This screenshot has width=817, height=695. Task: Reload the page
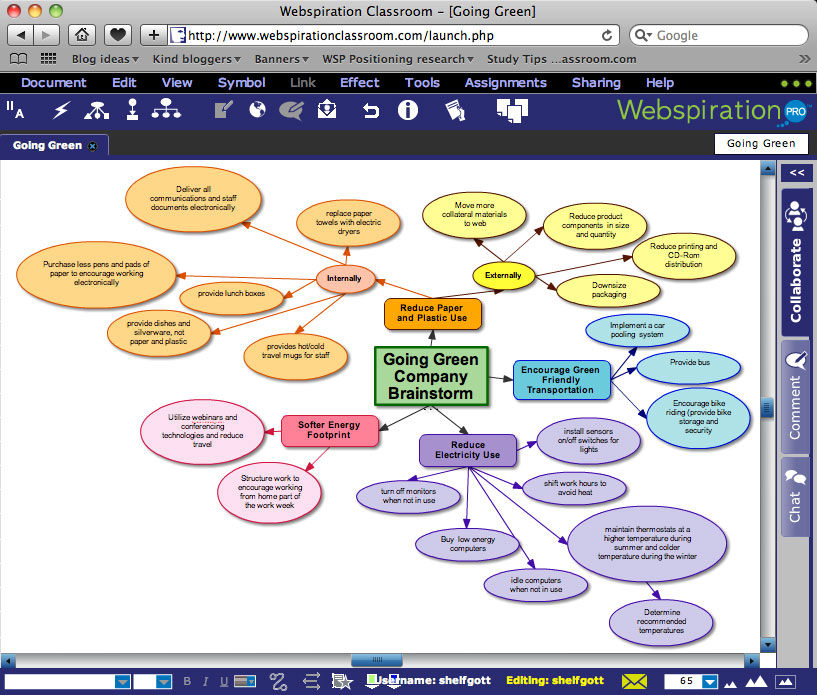pos(607,35)
